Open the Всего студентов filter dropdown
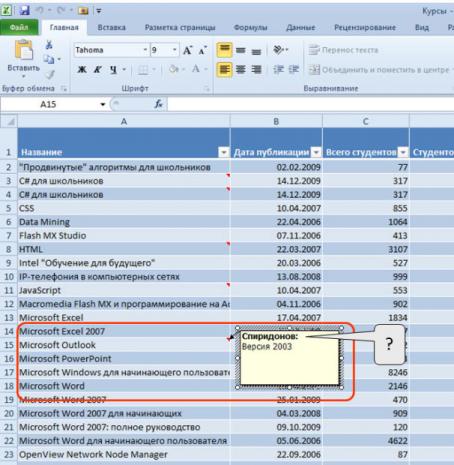The width and height of the screenshot is (454, 465). point(403,153)
